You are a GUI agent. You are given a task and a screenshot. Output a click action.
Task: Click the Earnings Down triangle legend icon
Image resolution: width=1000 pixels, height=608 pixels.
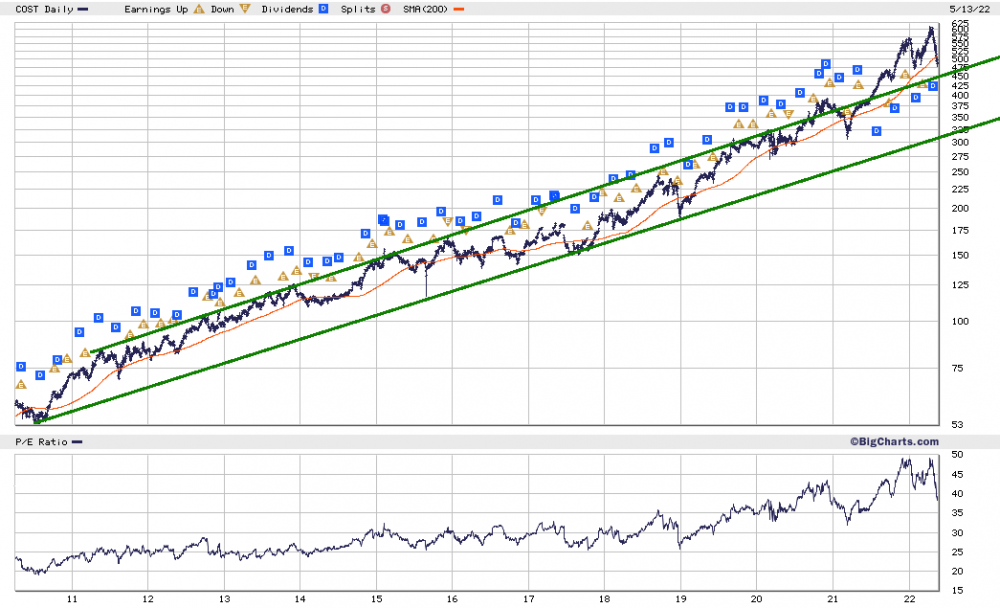click(245, 9)
